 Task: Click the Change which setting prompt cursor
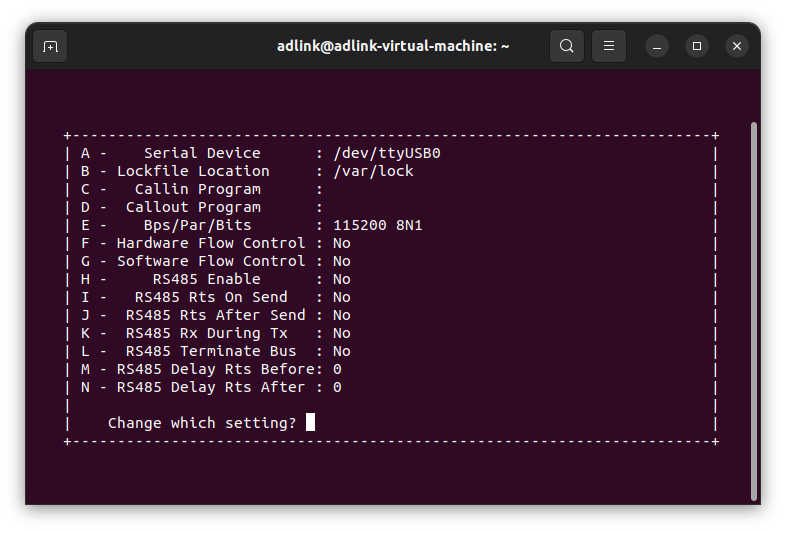[311, 422]
